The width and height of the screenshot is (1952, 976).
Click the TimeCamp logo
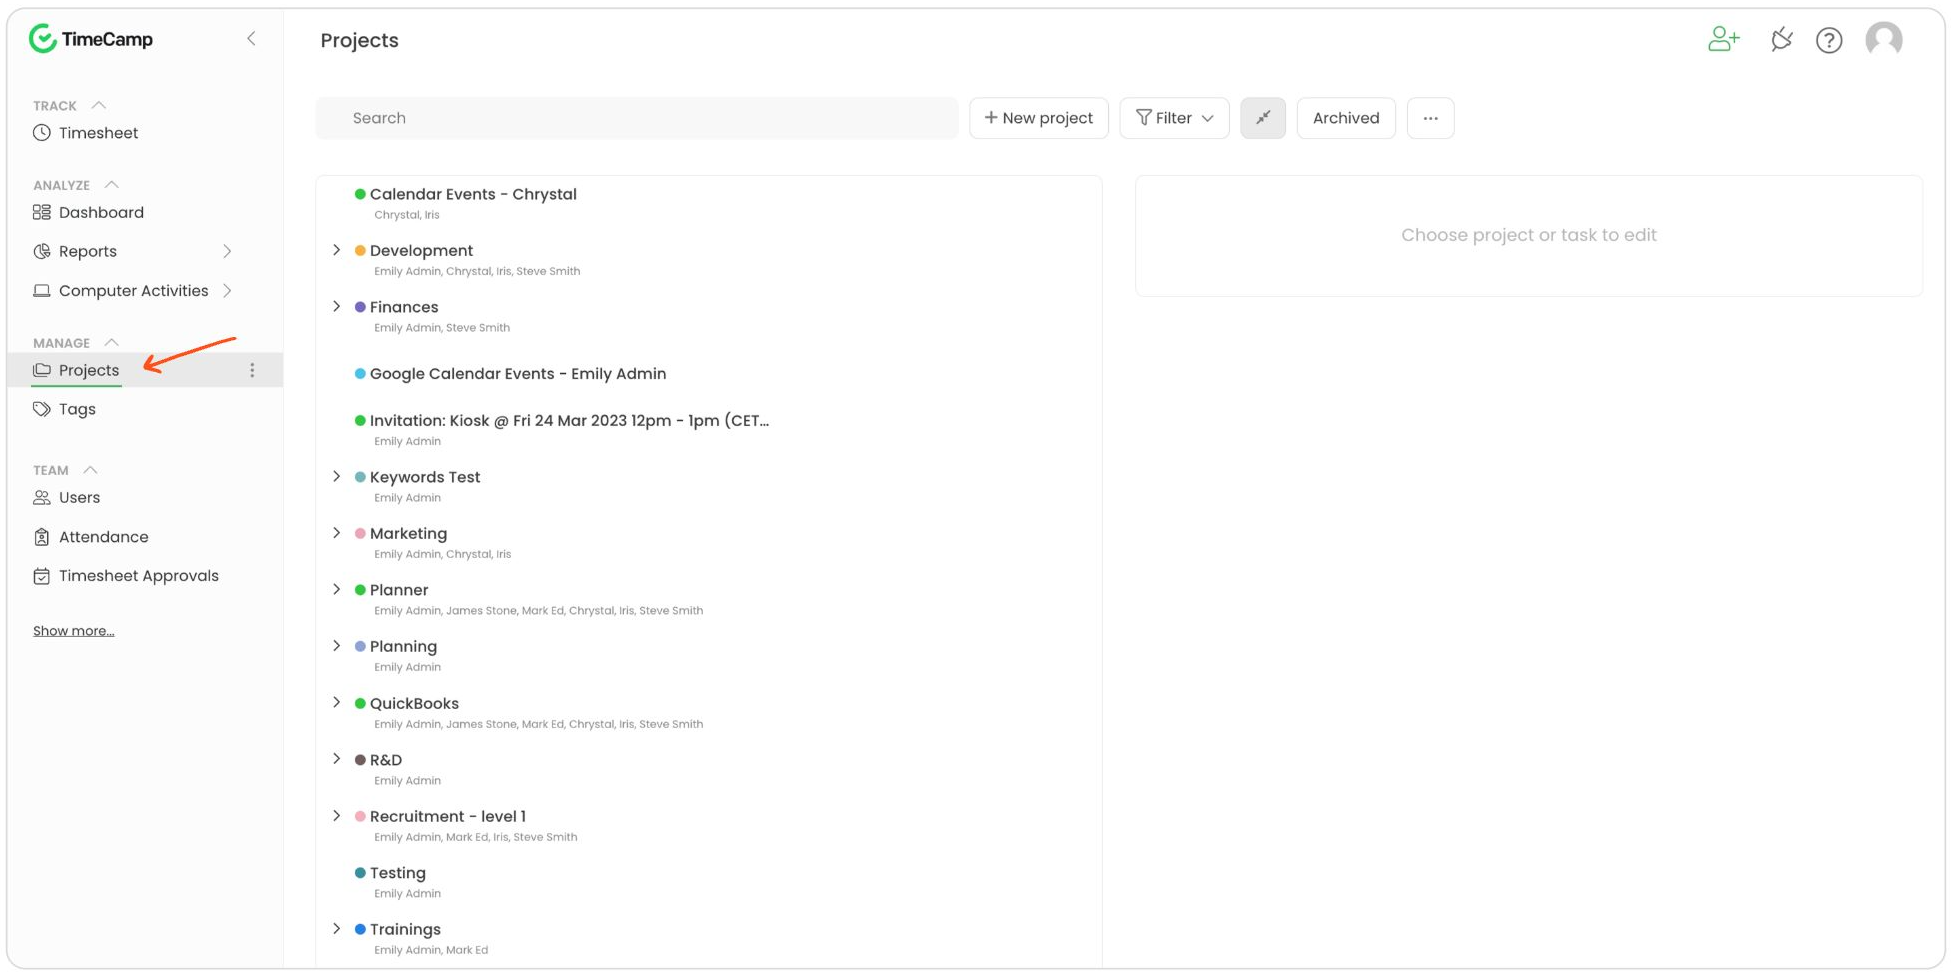click(x=91, y=39)
